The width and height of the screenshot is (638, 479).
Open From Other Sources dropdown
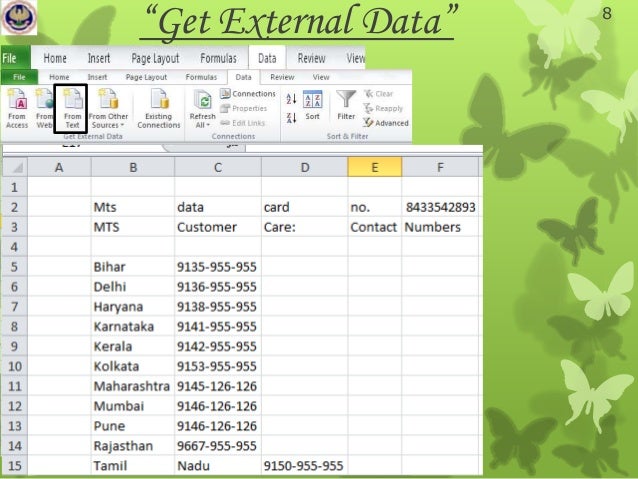pyautogui.click(x=108, y=109)
